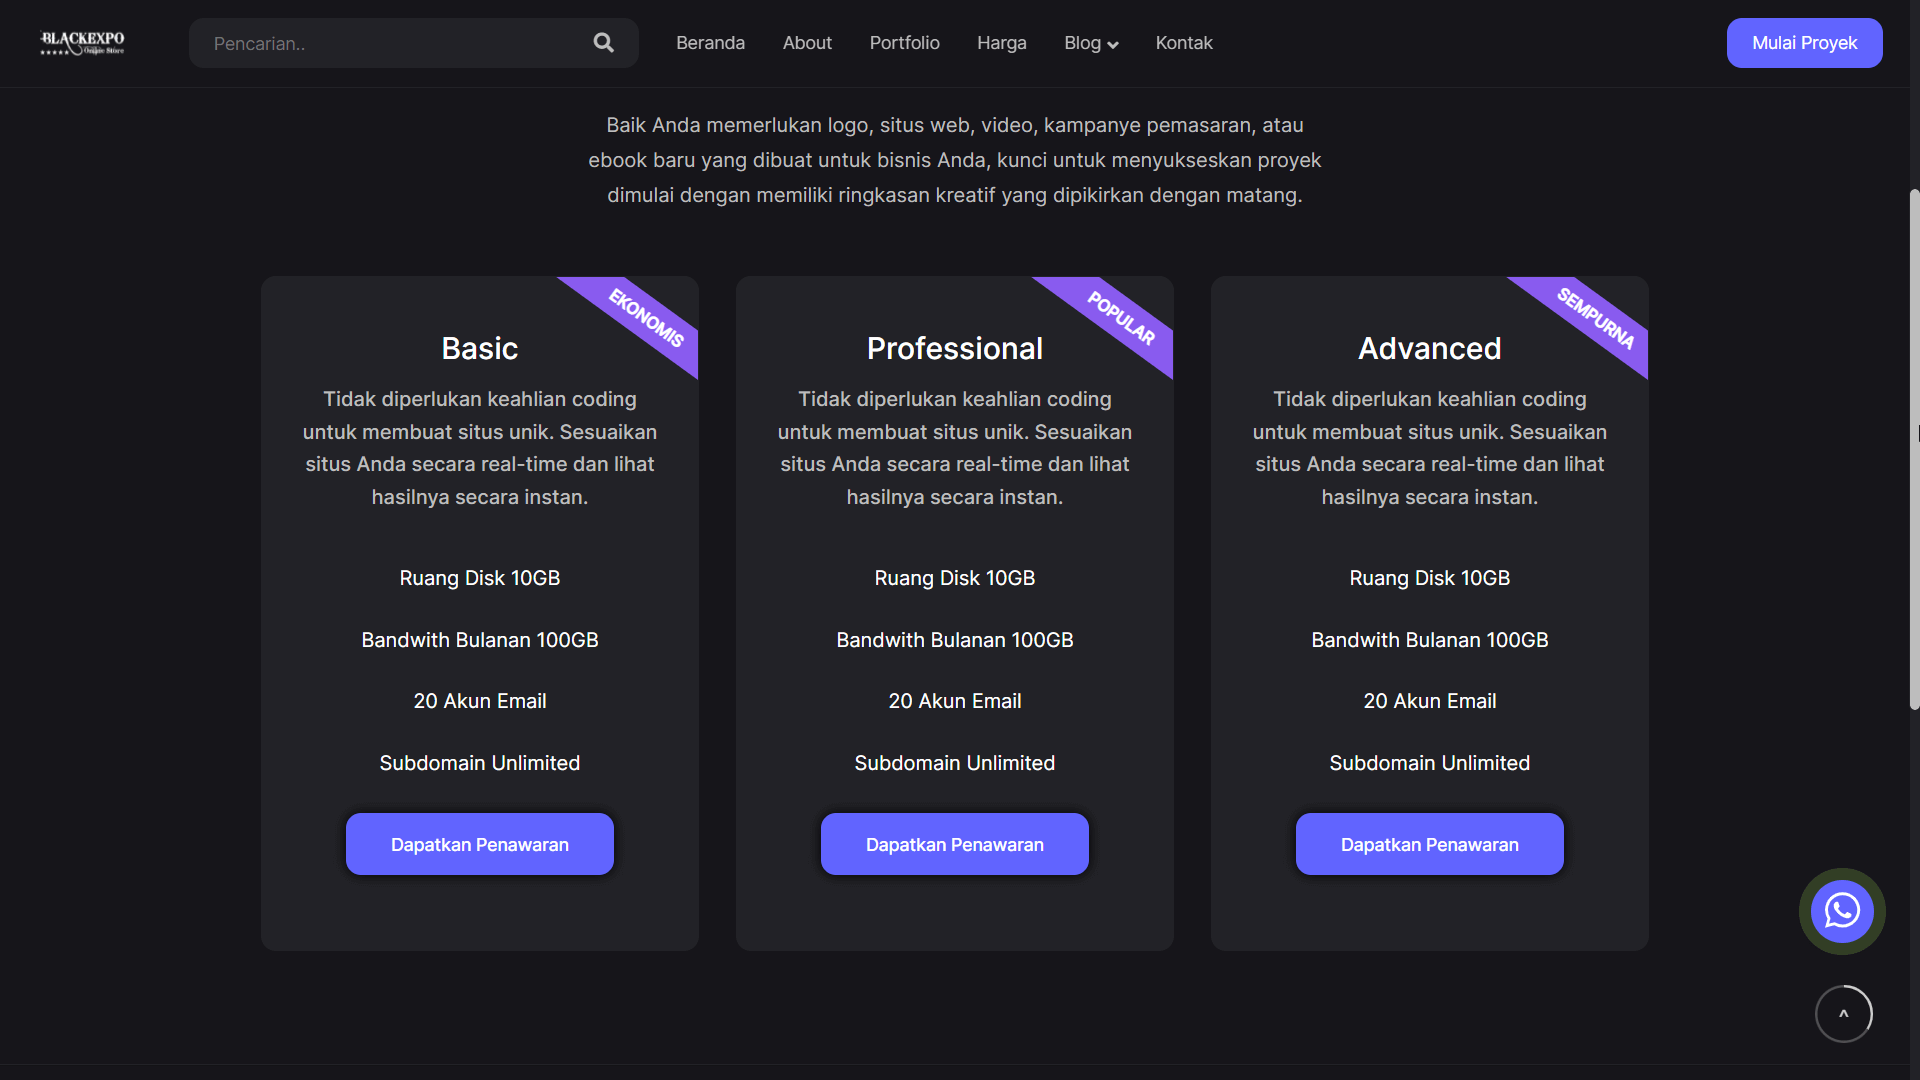The width and height of the screenshot is (1920, 1080).
Task: Click Dapatkan Penawaran on the Advanced plan
Action: [1429, 844]
